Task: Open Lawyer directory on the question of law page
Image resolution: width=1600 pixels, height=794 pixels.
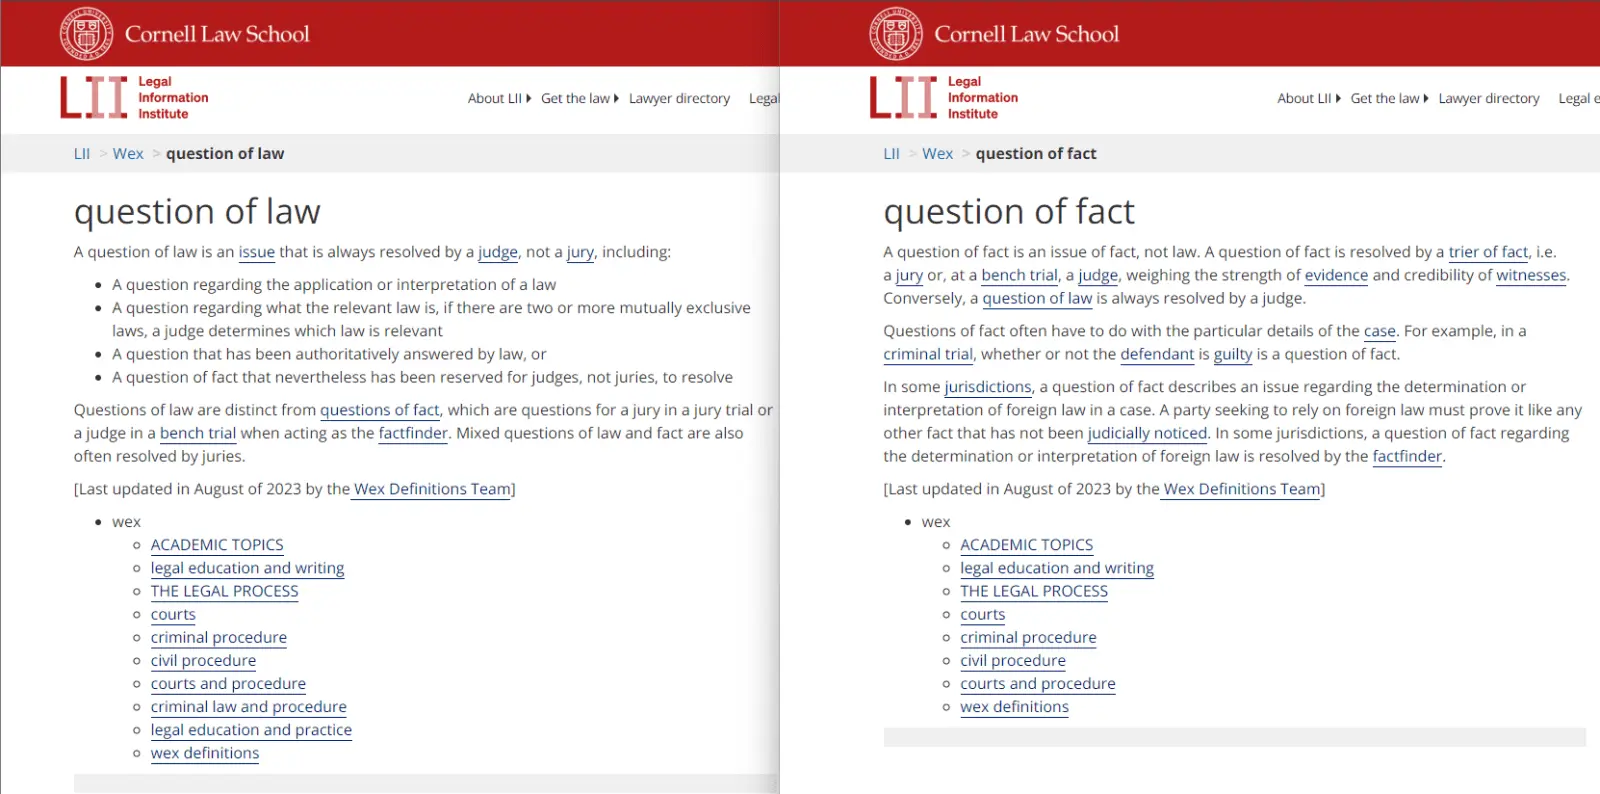Action: [679, 98]
